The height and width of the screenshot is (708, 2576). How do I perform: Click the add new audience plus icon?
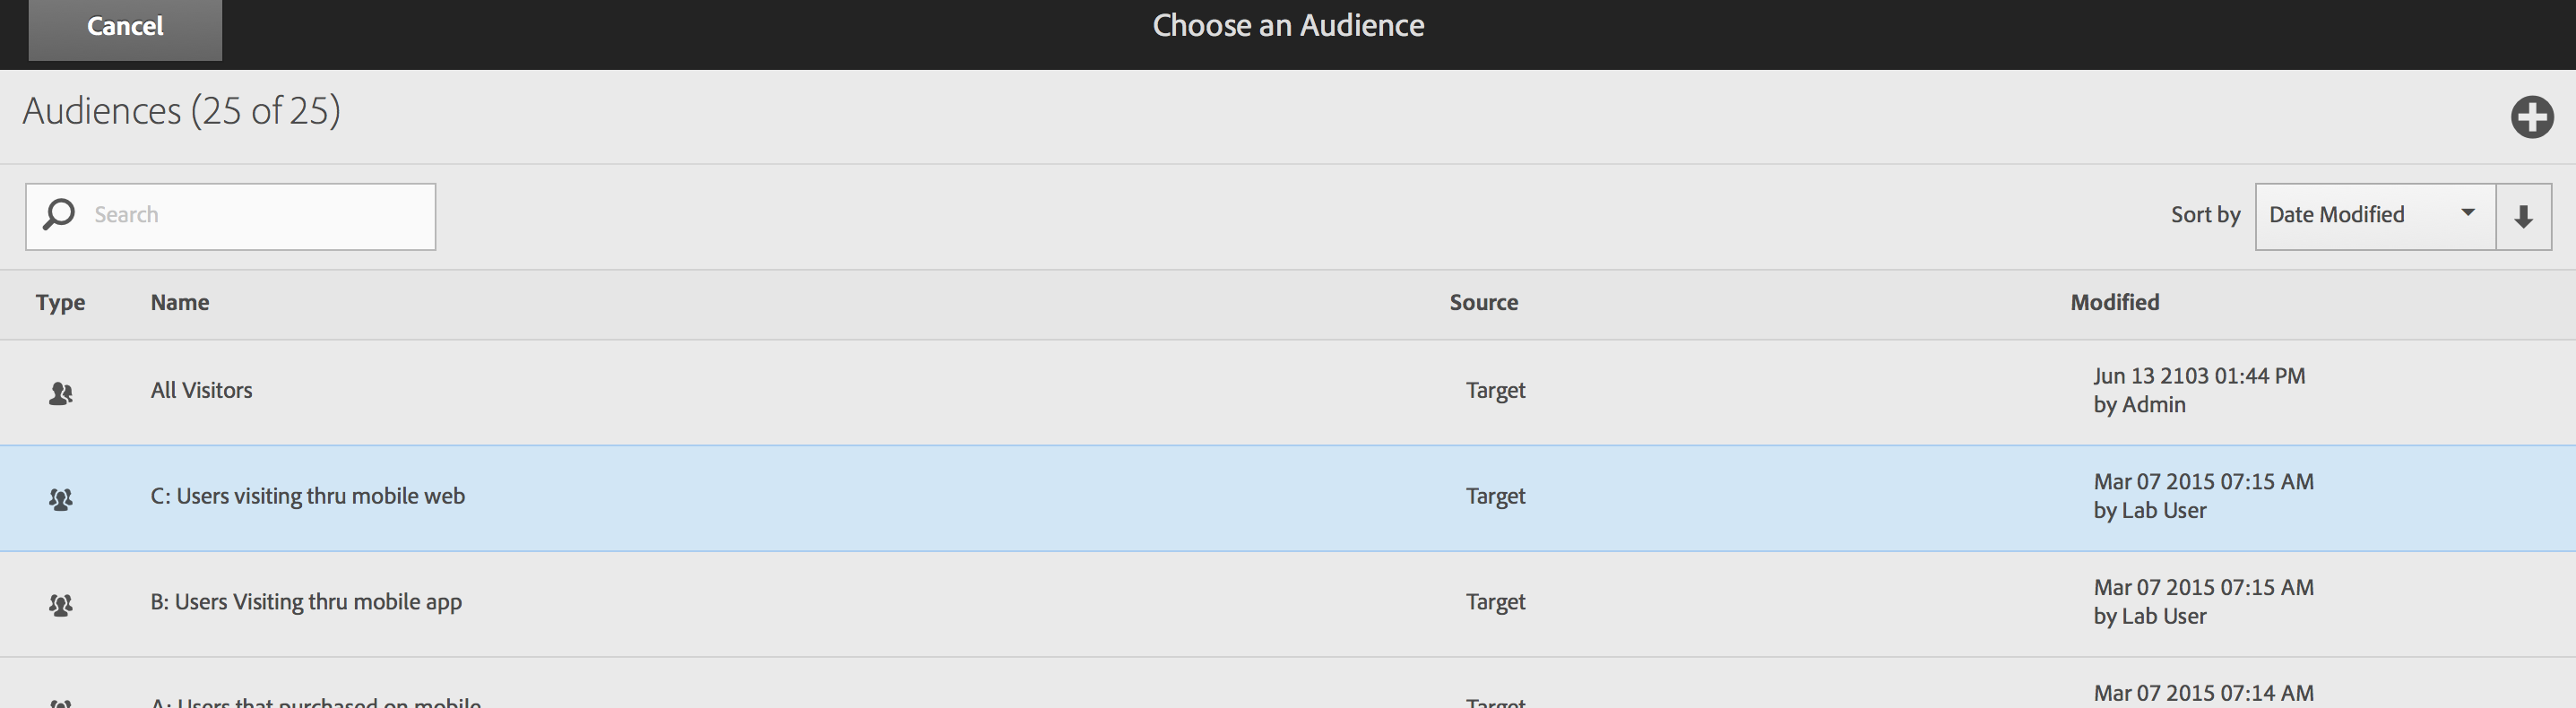tap(2531, 117)
